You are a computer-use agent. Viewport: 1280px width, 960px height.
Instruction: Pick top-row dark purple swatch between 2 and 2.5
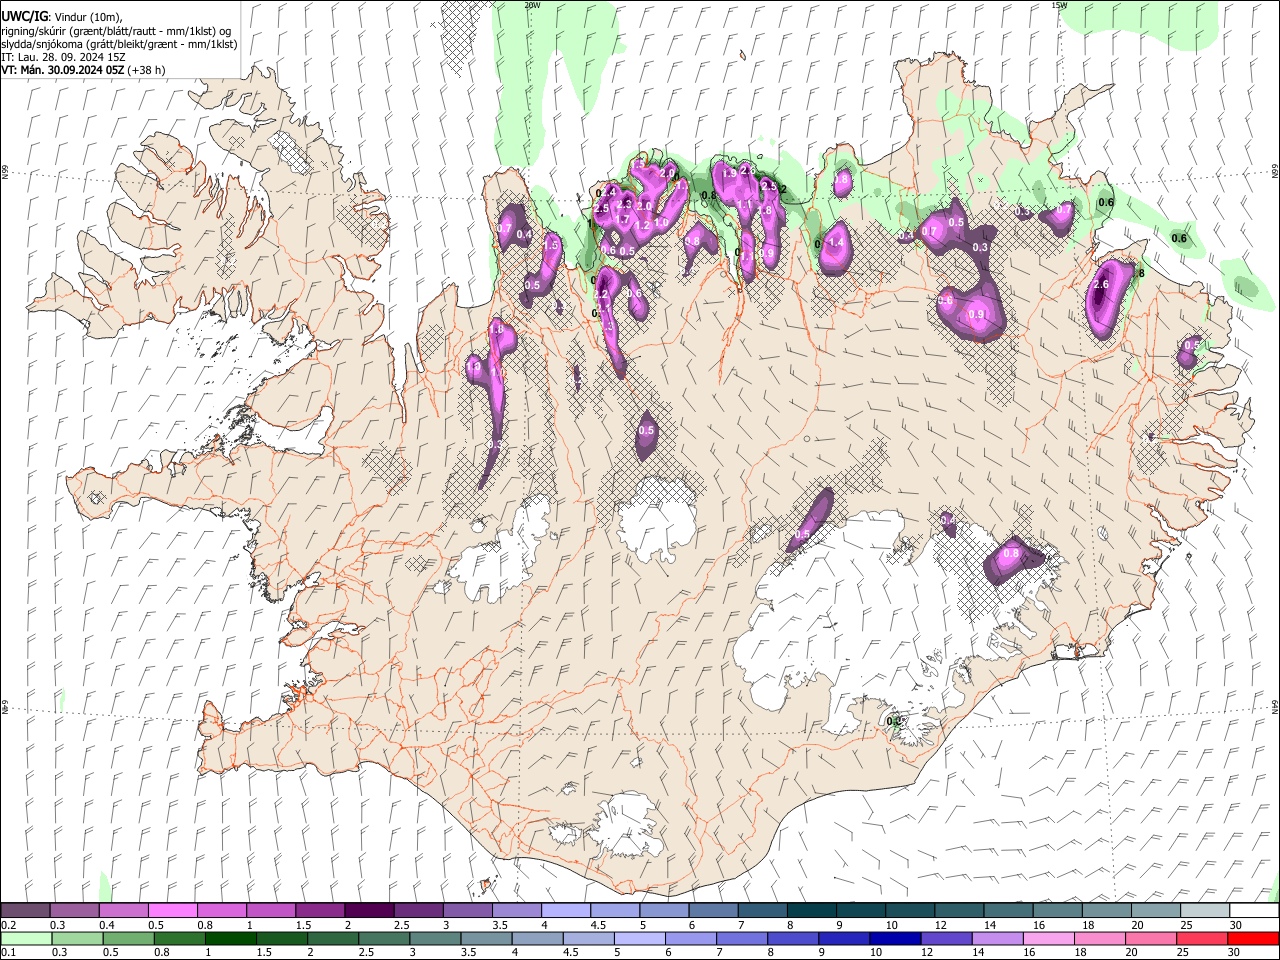368,911
